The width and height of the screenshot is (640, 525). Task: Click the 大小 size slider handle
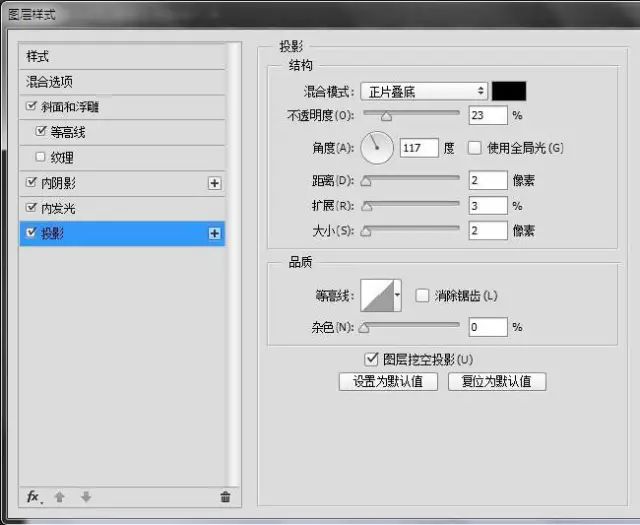pyautogui.click(x=366, y=232)
